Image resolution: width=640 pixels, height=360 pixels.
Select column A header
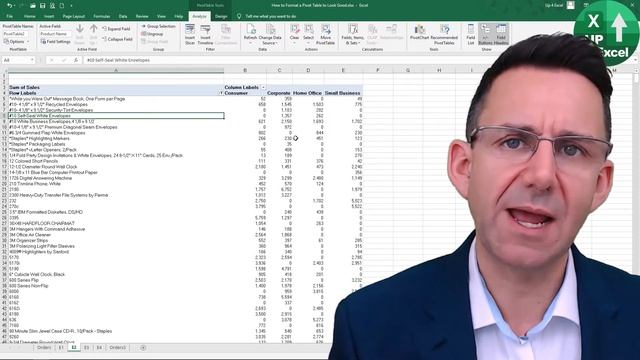tap(116, 71)
